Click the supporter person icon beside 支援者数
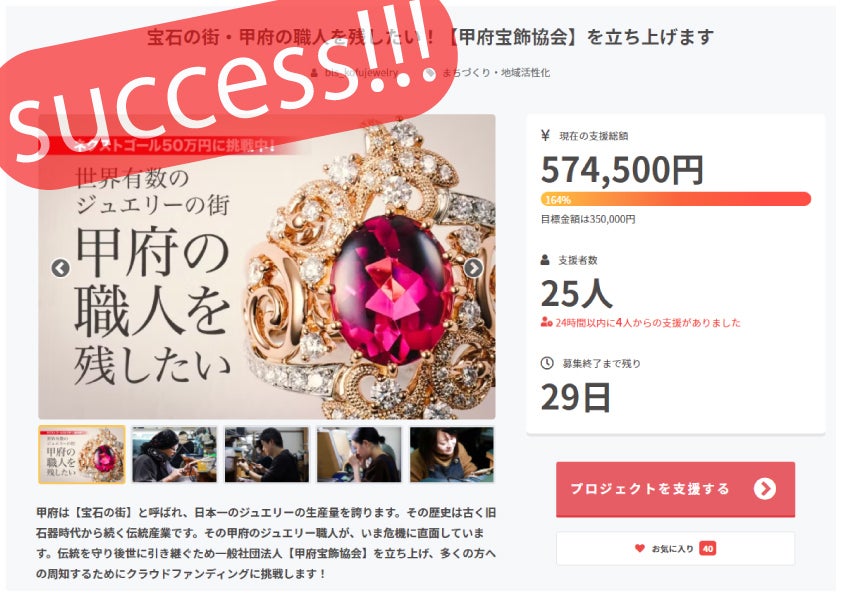 tap(545, 260)
